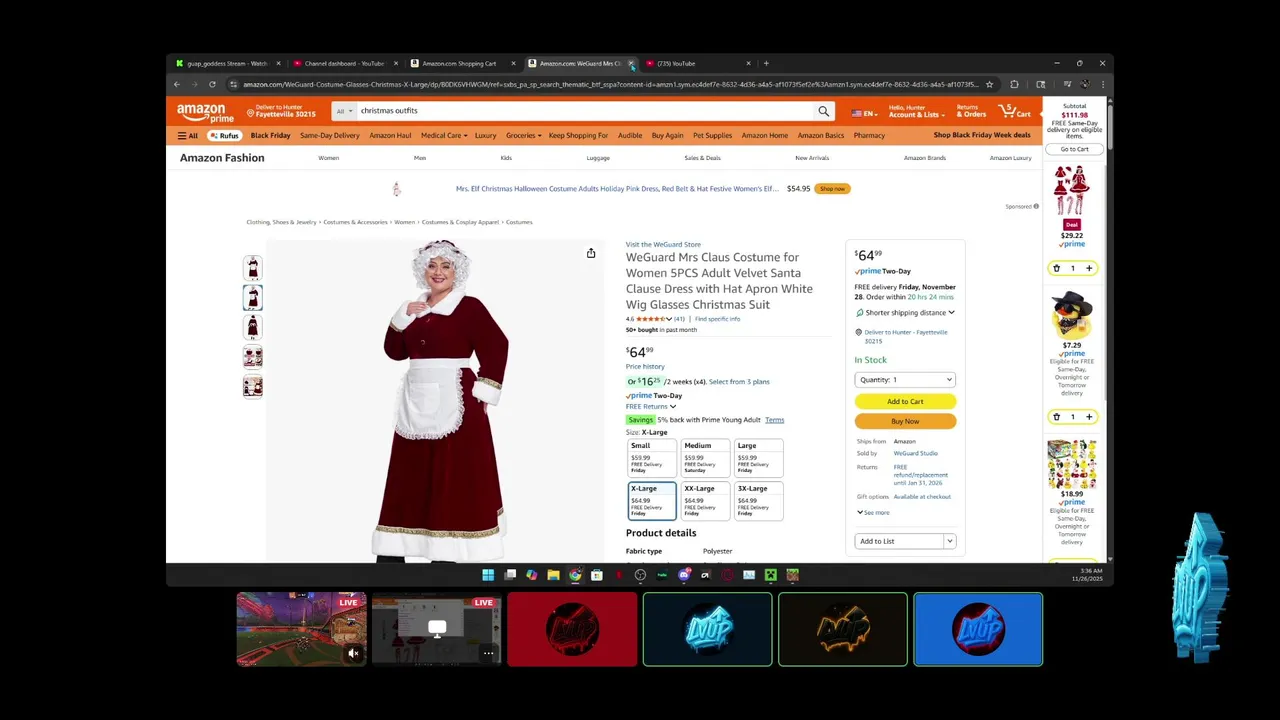
Task: Open the search category All dropdown
Action: [x=344, y=111]
